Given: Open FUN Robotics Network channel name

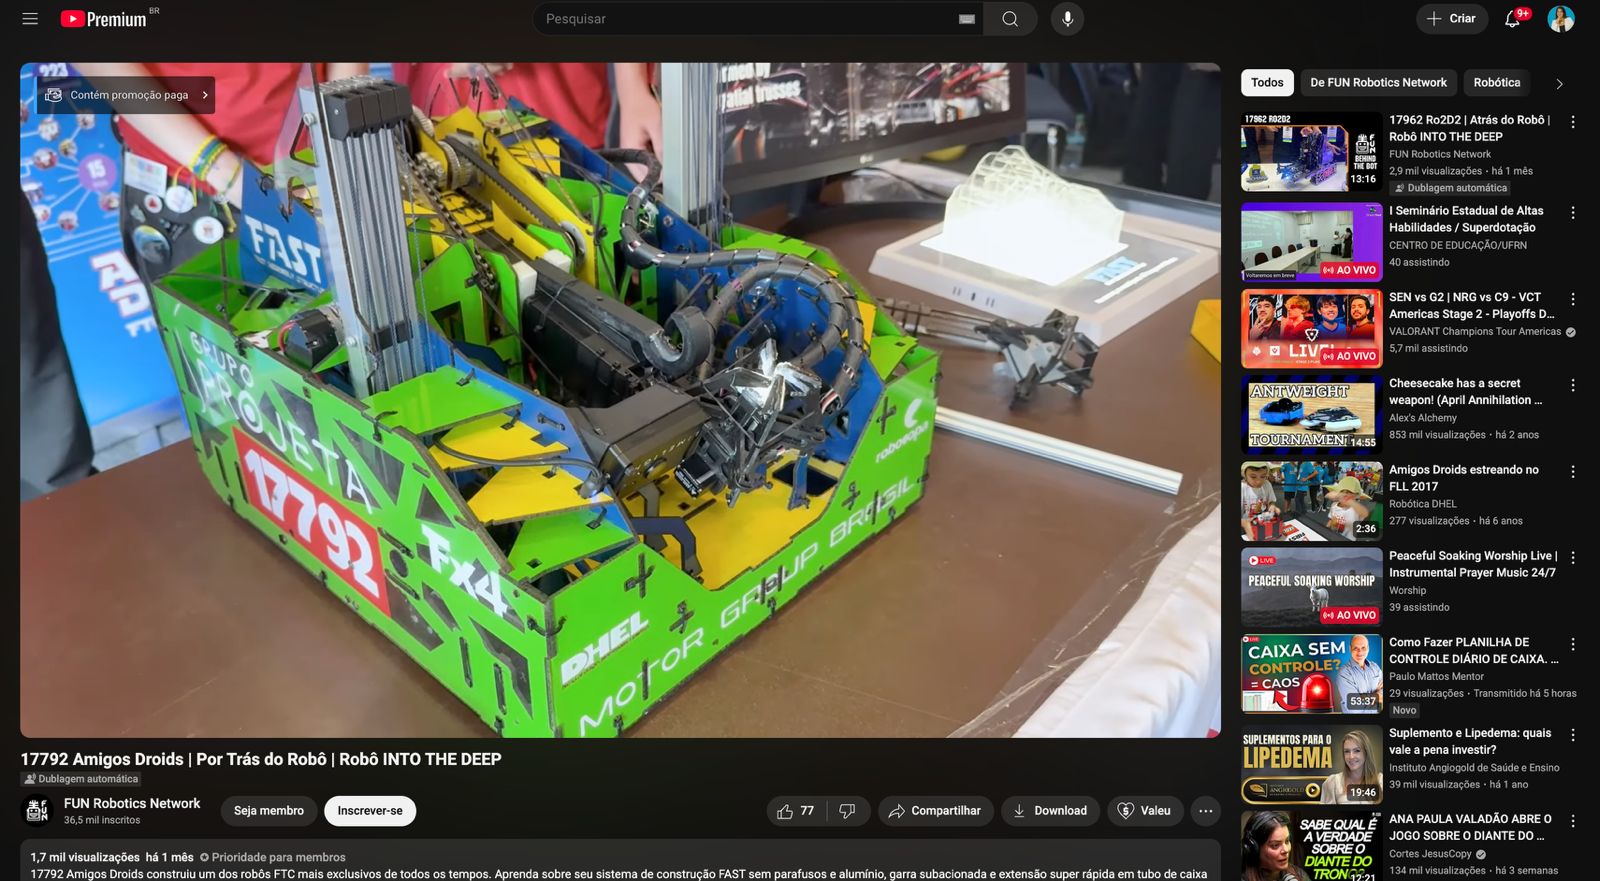Looking at the screenshot, I should click(132, 803).
